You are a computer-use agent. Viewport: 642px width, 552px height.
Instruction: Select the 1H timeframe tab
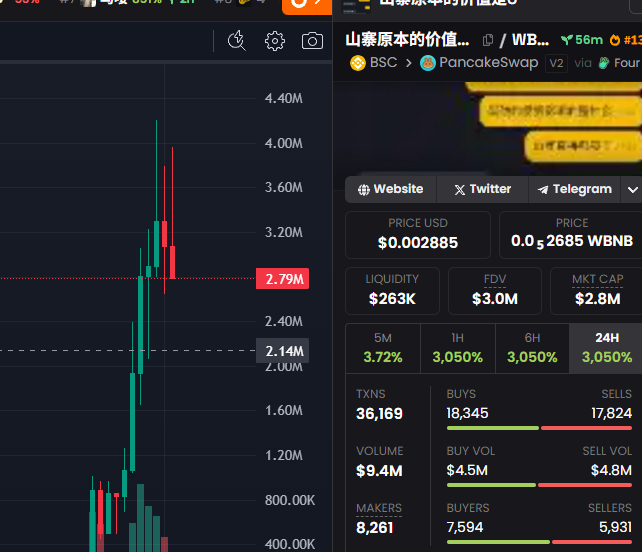tap(458, 348)
